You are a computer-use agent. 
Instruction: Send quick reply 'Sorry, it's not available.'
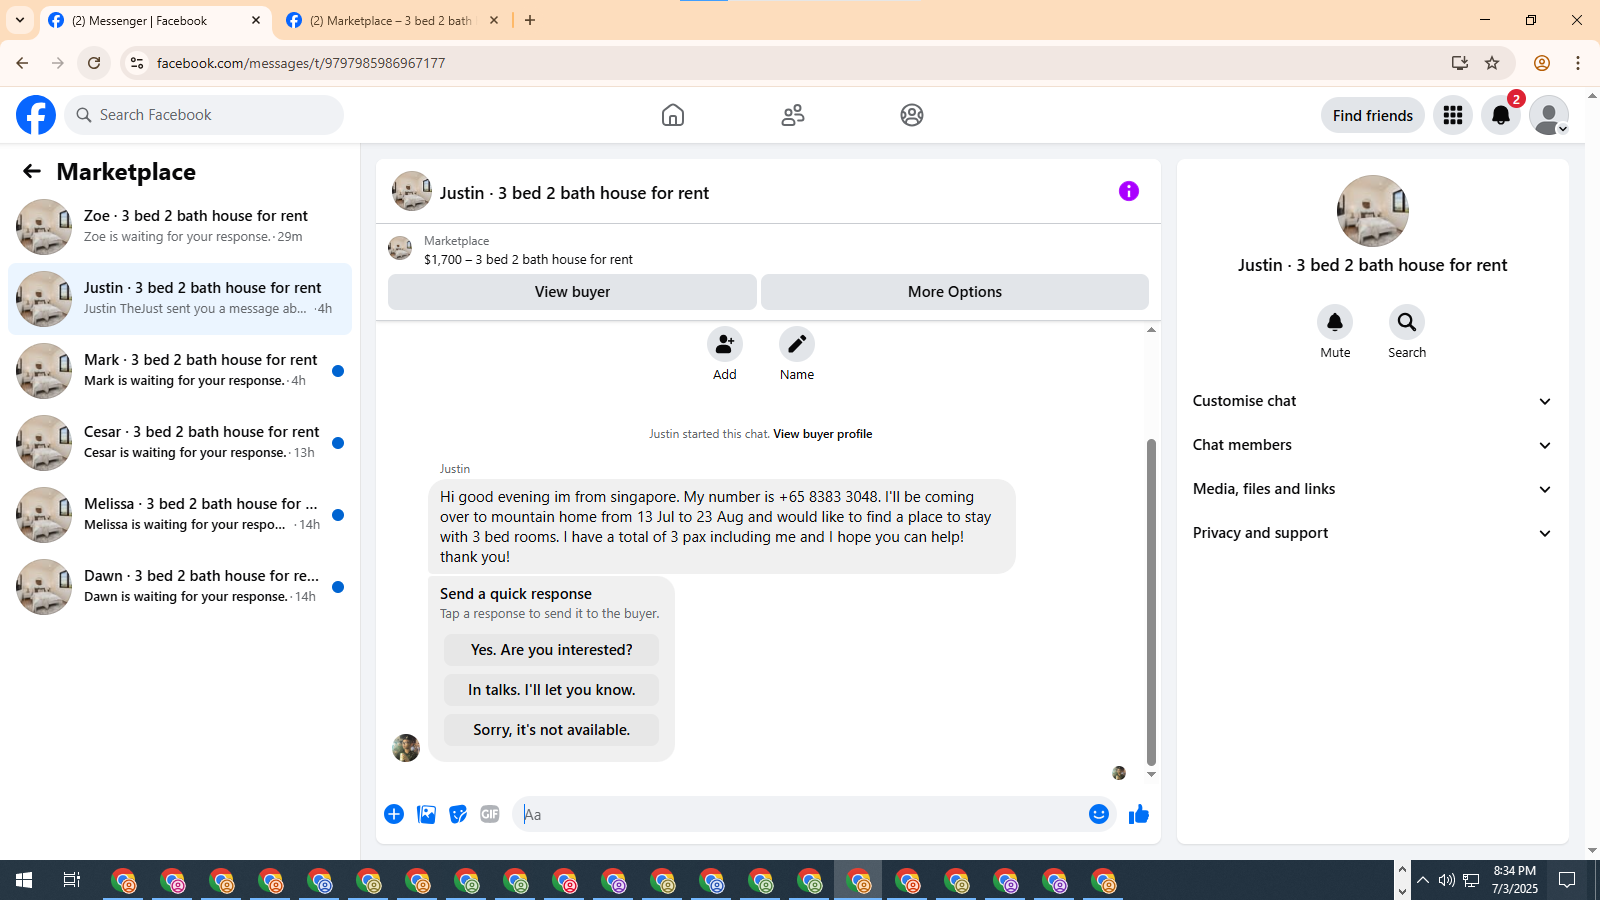click(552, 730)
